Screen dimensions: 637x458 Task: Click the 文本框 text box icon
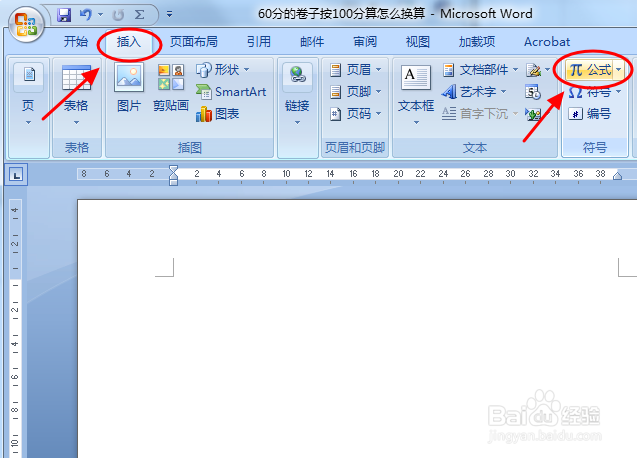pyautogui.click(x=416, y=77)
